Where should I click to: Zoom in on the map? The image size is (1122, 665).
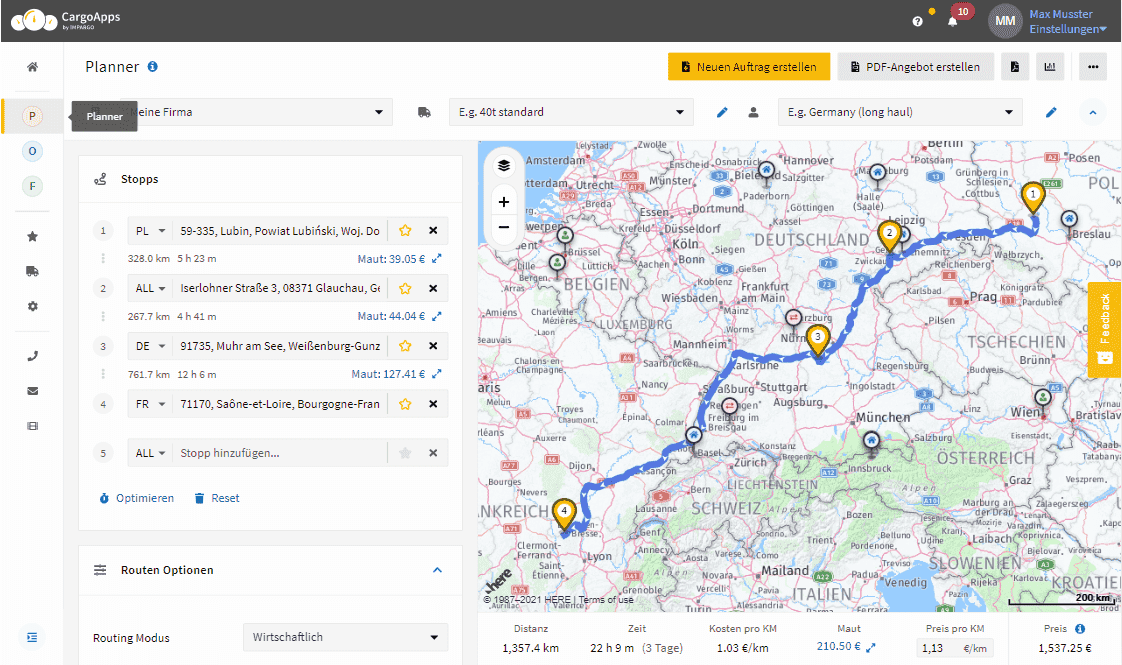(x=503, y=202)
